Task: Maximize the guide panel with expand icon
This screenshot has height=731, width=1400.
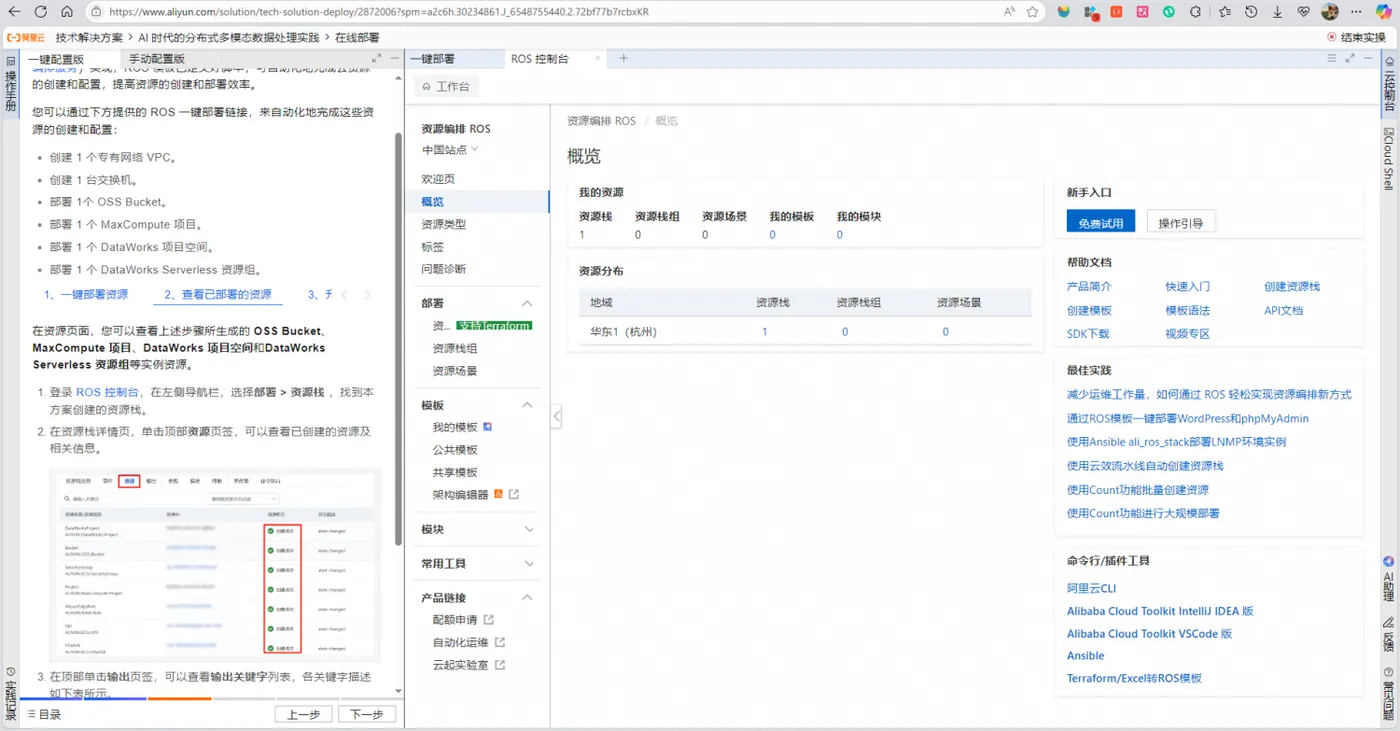Action: [375, 59]
